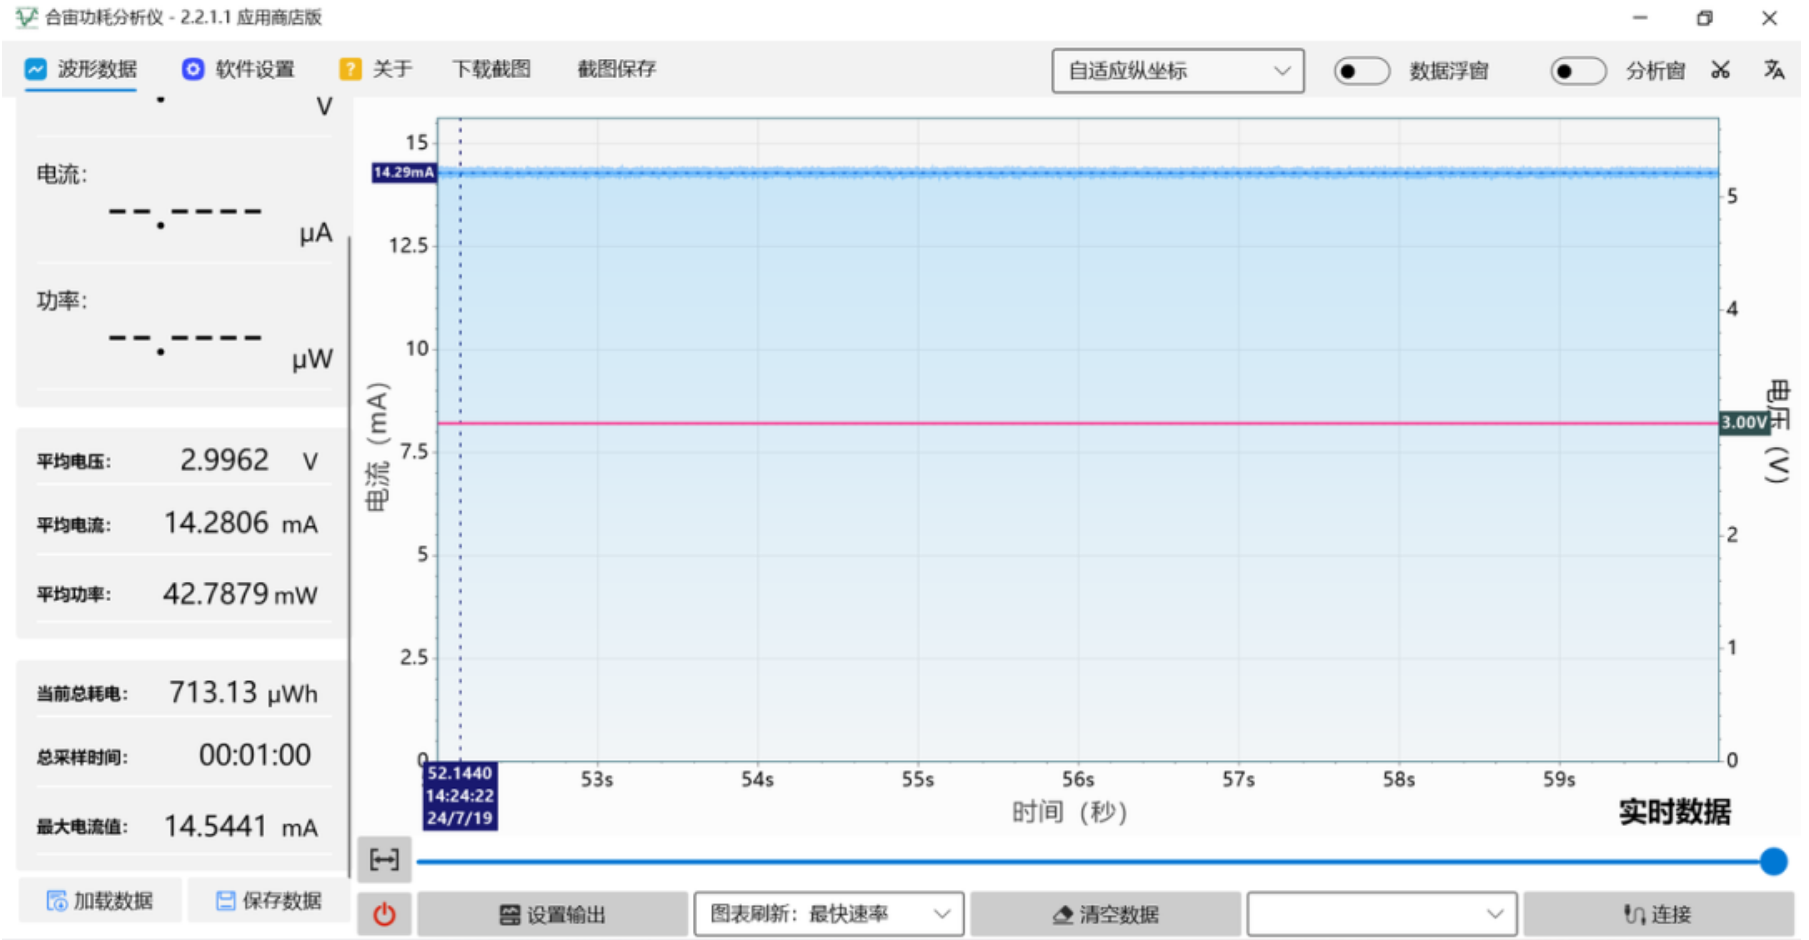1809x940 pixels.
Task: Click the 平均电流 value 14.2806
Action: (x=216, y=523)
